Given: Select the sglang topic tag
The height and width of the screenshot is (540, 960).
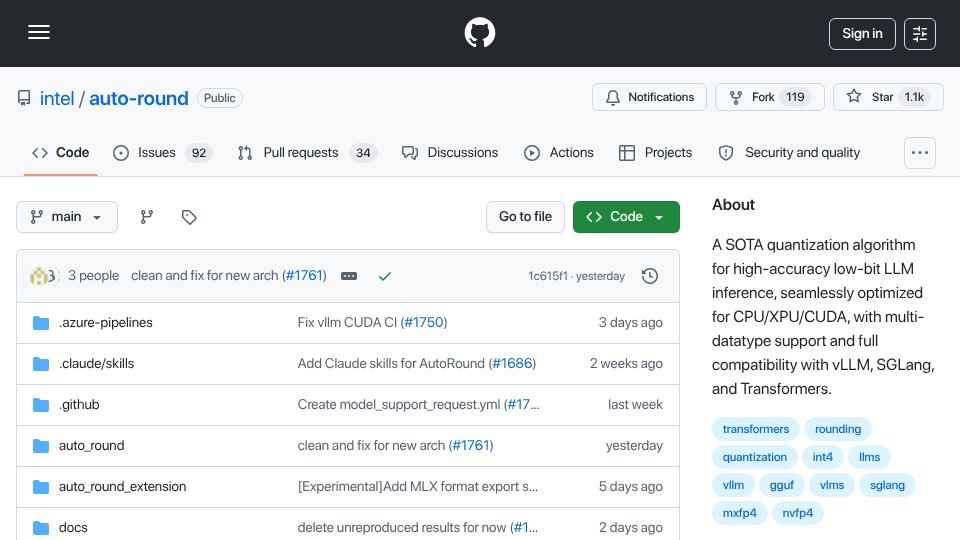Looking at the screenshot, I should point(887,486).
